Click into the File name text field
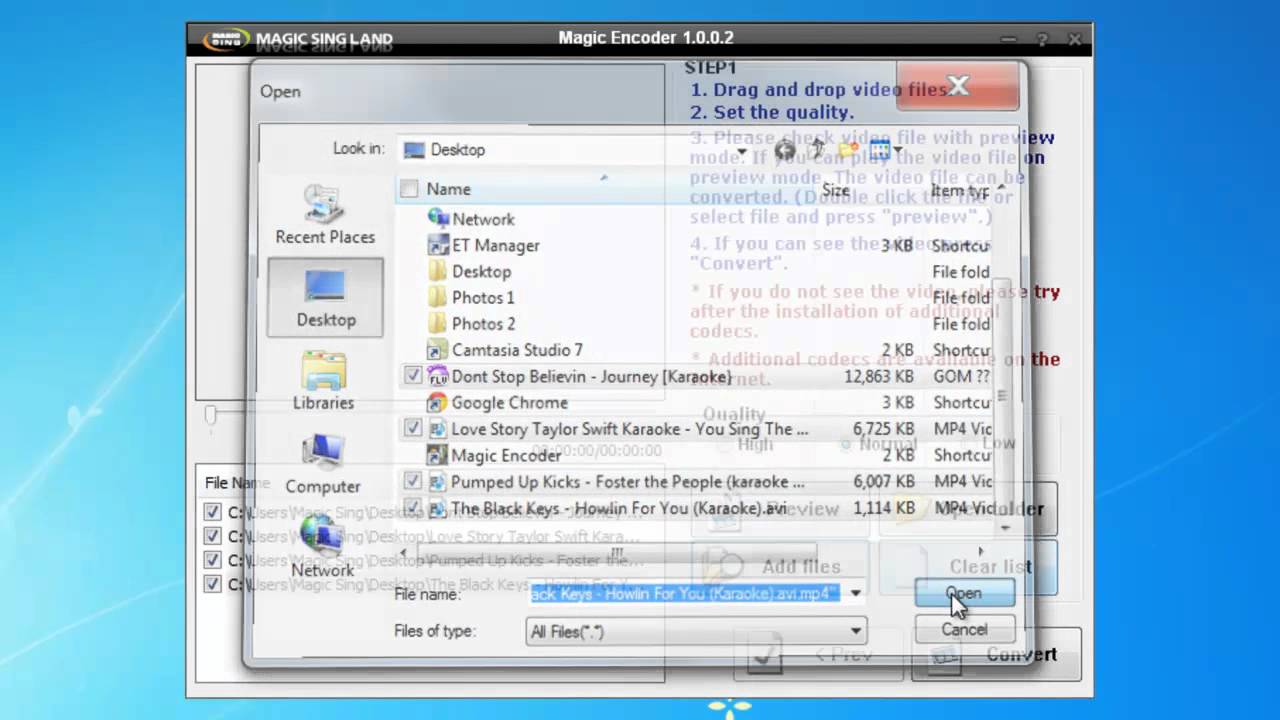Viewport: 1280px width, 720px height. [684, 594]
